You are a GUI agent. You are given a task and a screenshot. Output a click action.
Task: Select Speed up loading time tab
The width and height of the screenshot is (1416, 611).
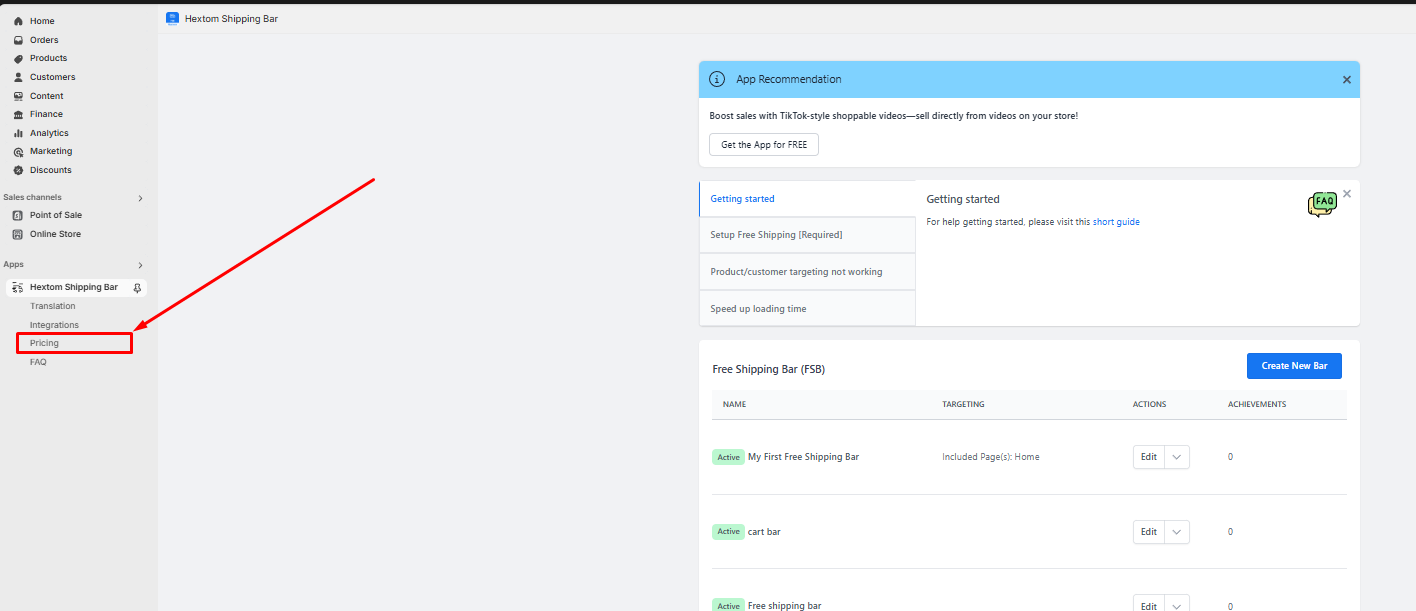click(x=807, y=309)
